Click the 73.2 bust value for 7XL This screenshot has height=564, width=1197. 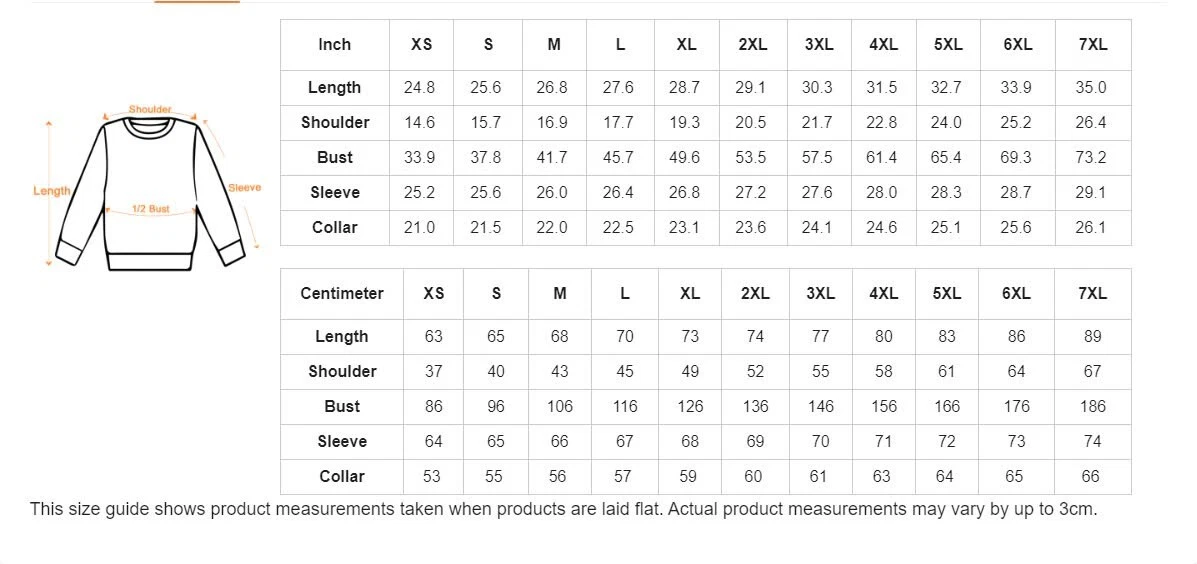coord(1091,157)
